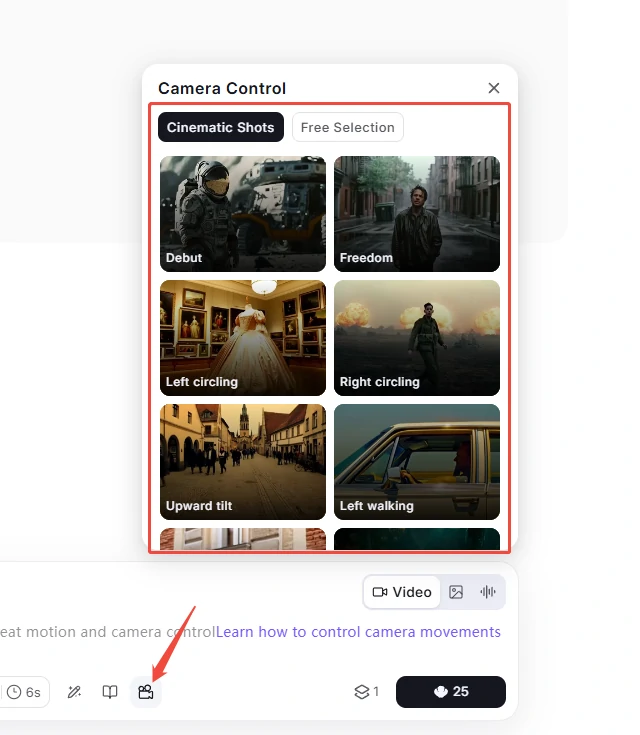The width and height of the screenshot is (640, 735).
Task: Change the generation count layers icon
Action: [366, 692]
